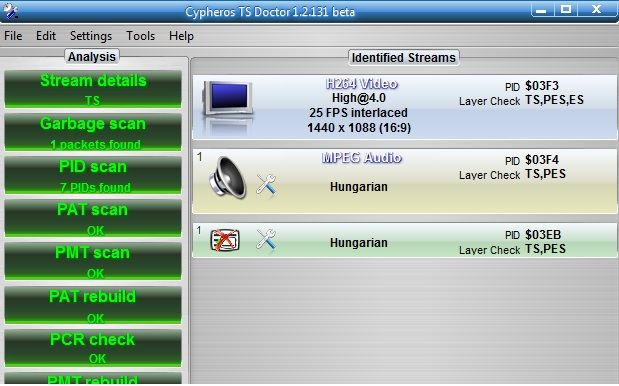Click the PAT rebuild button
Viewport: 619px width, 386px height.
click(93, 305)
